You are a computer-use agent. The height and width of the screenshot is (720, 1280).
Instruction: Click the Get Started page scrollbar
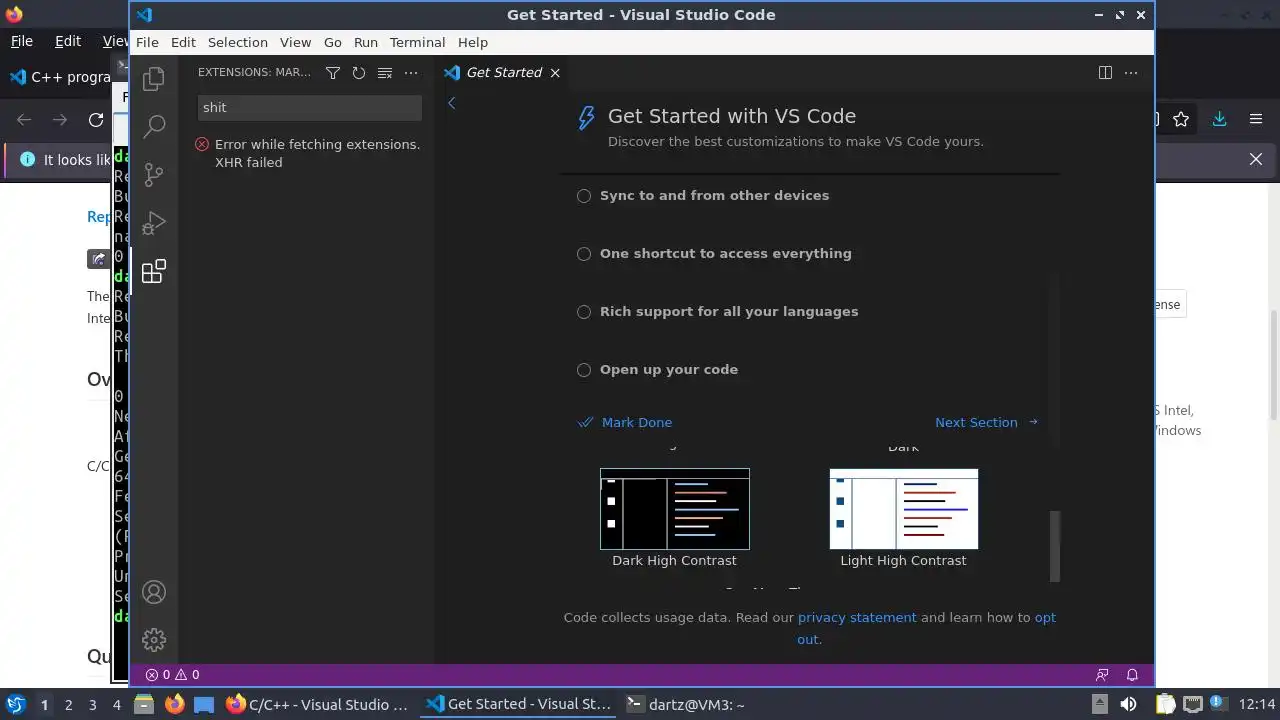click(x=1054, y=546)
